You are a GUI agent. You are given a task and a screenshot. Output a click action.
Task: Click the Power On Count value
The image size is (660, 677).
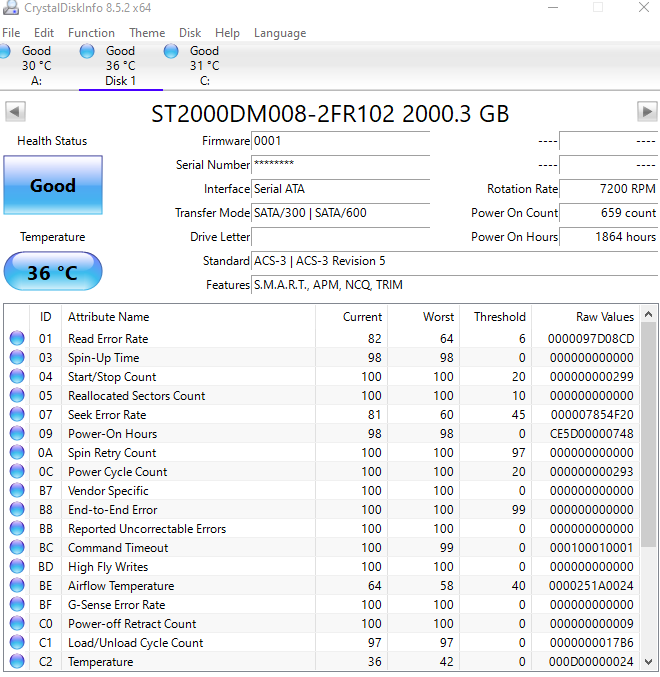(608, 213)
